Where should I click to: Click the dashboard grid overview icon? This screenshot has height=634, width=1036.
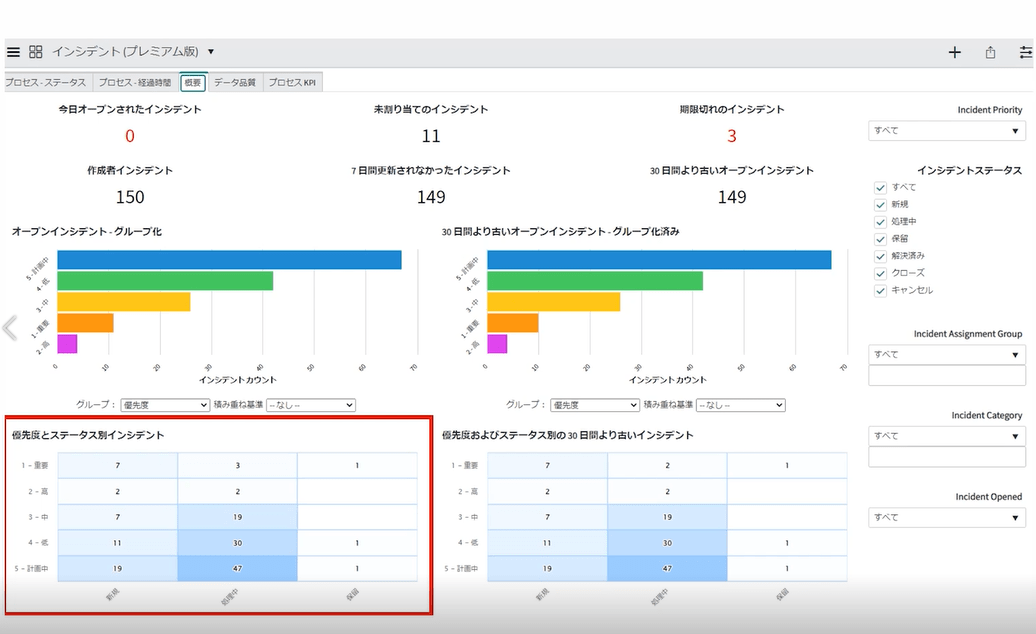(35, 52)
